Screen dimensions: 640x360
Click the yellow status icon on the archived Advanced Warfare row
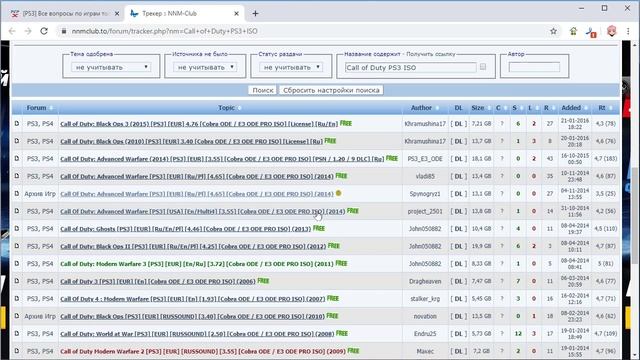point(338,193)
